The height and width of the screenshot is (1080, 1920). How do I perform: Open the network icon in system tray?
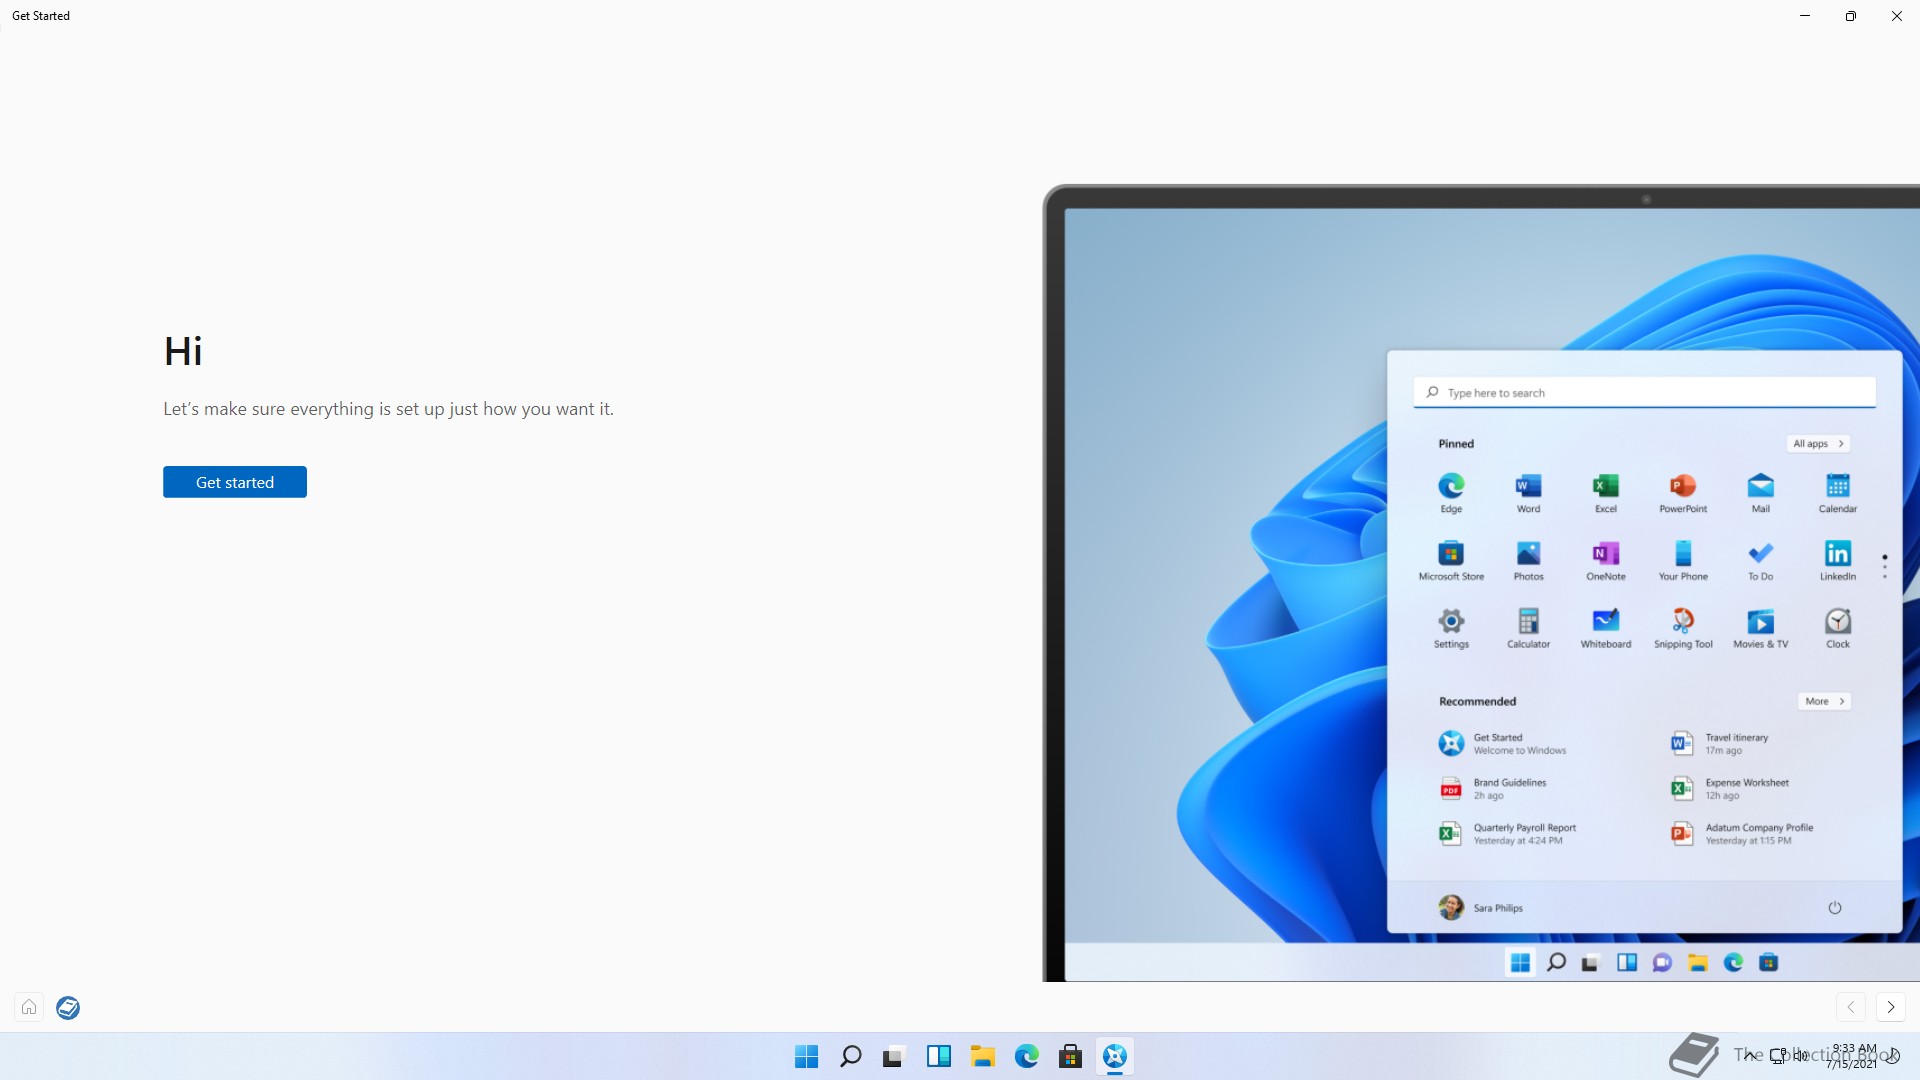click(1778, 1055)
